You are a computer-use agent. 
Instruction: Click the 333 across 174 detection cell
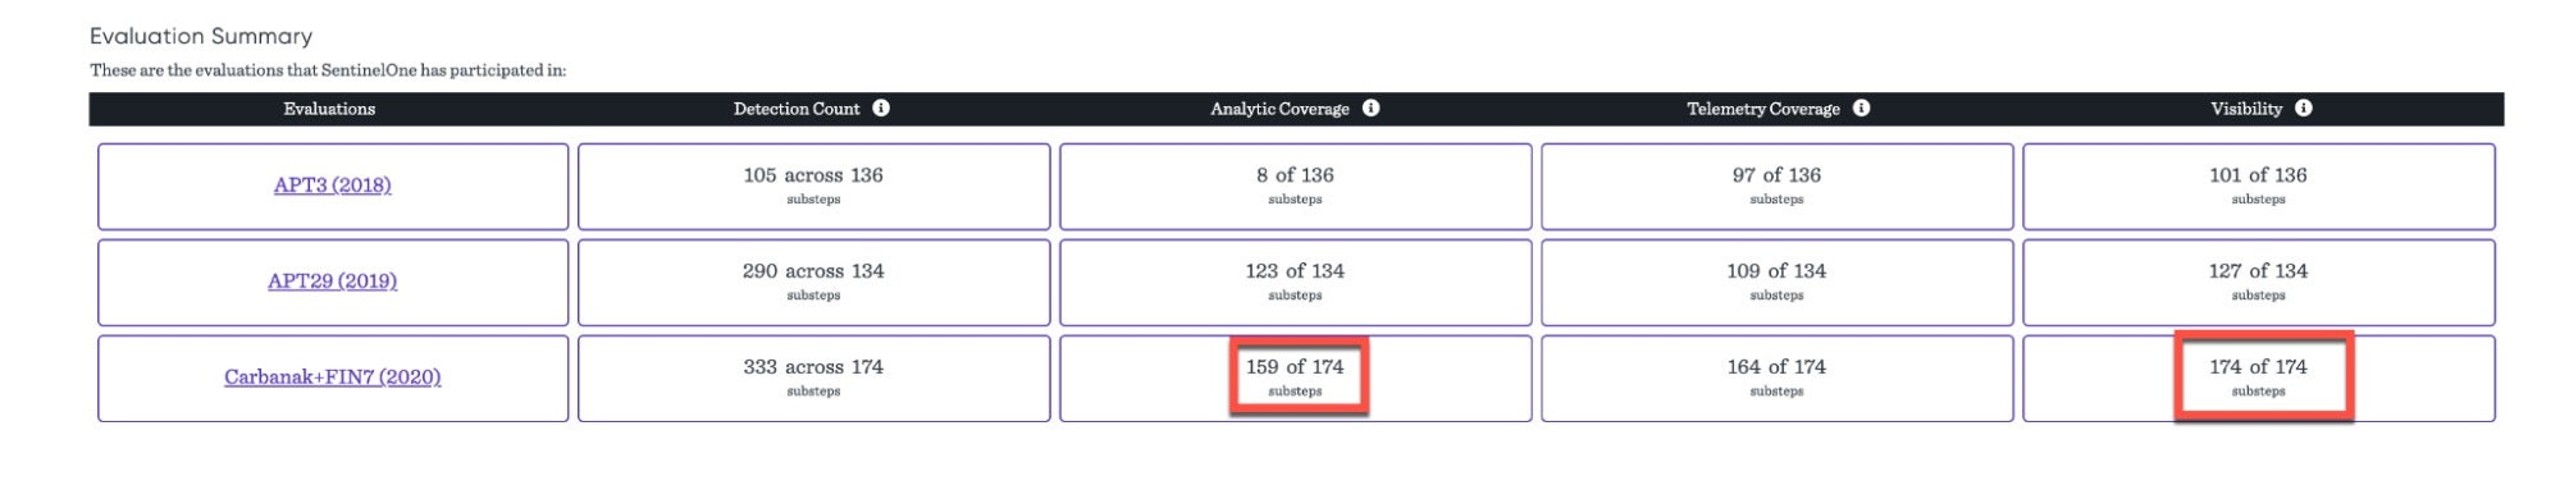point(813,378)
